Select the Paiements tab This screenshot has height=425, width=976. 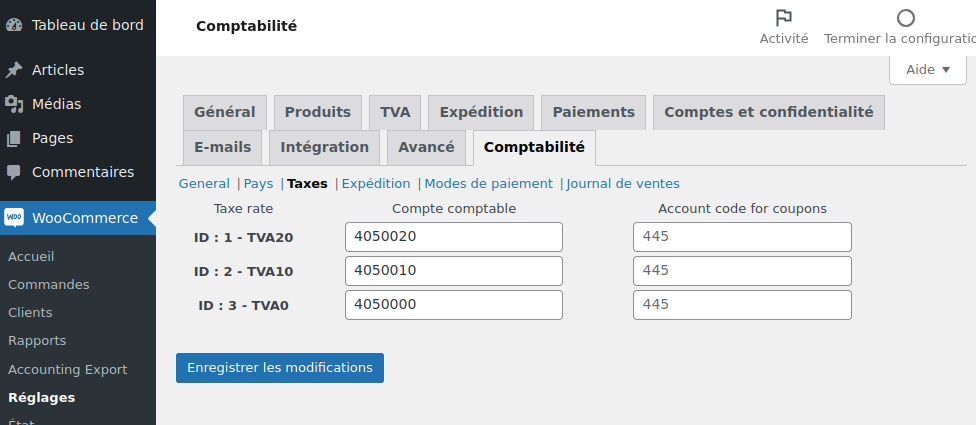[x=593, y=113]
